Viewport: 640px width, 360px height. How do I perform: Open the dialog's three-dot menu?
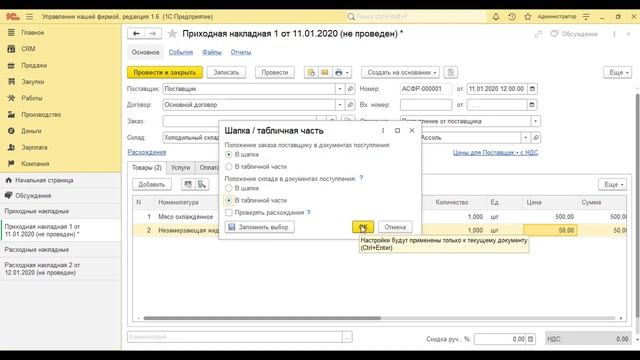pos(383,131)
